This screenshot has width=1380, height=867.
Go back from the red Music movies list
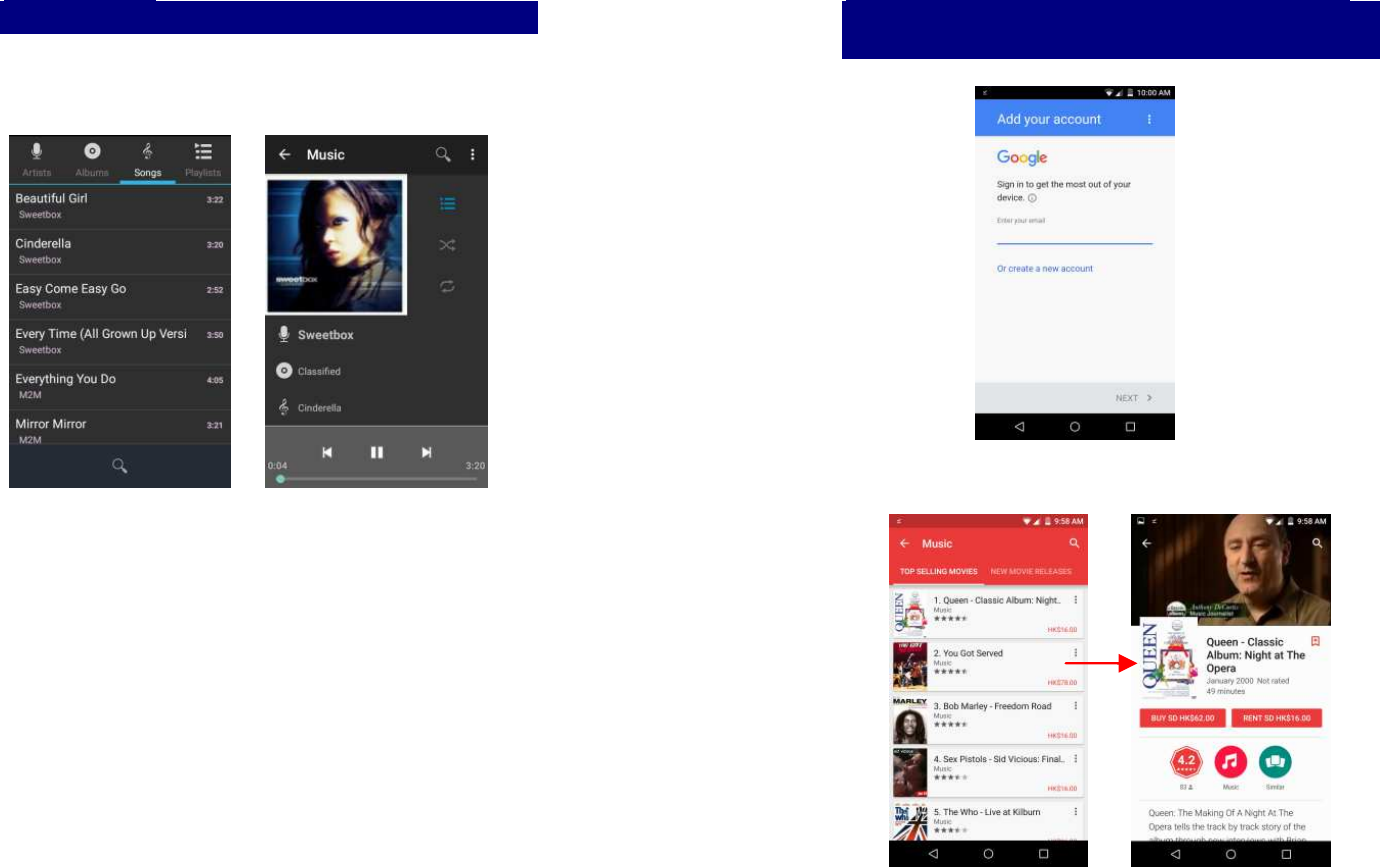904,544
